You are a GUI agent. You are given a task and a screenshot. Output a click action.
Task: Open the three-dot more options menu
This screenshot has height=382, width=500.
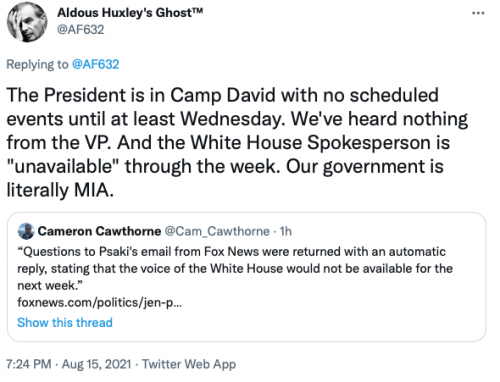tap(478, 13)
